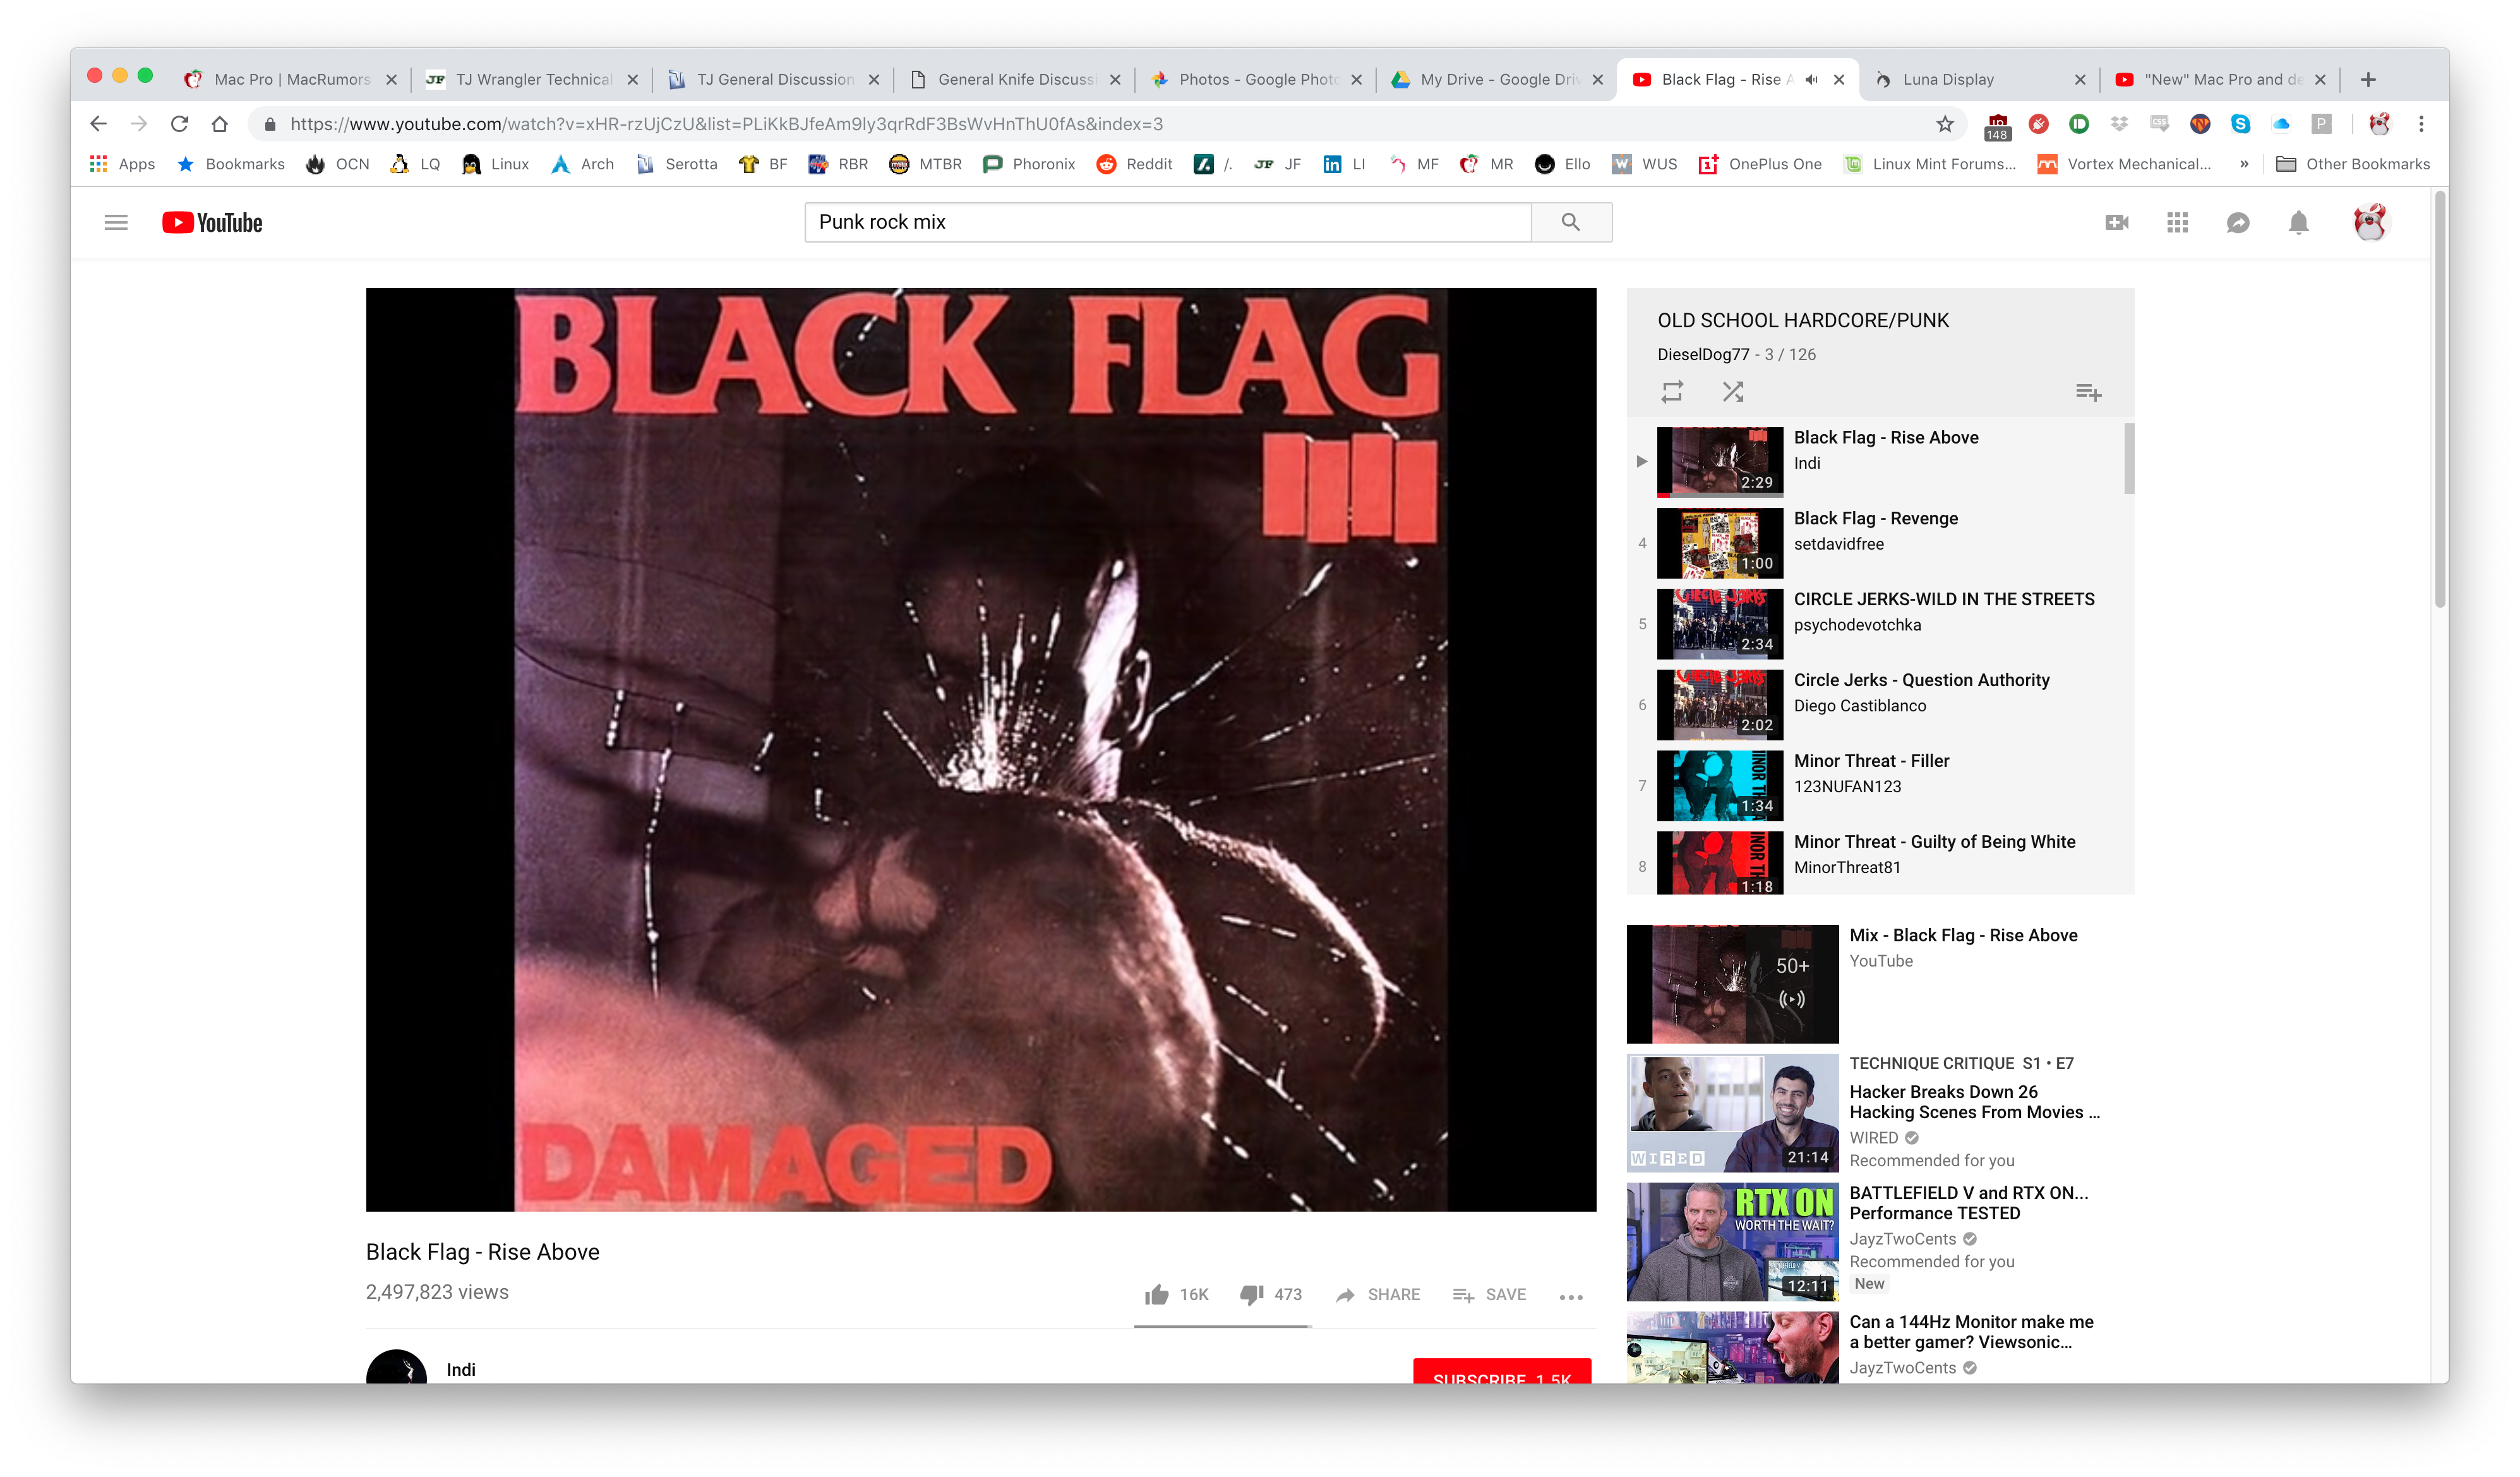Viewport: 2520px width, 1477px height.
Task: Open the Bookmarks star folder
Action: [231, 164]
